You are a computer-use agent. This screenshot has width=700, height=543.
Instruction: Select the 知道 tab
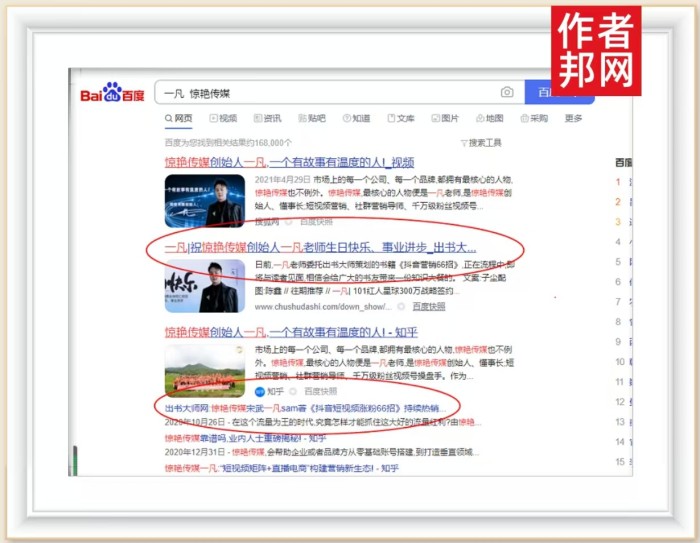click(356, 118)
